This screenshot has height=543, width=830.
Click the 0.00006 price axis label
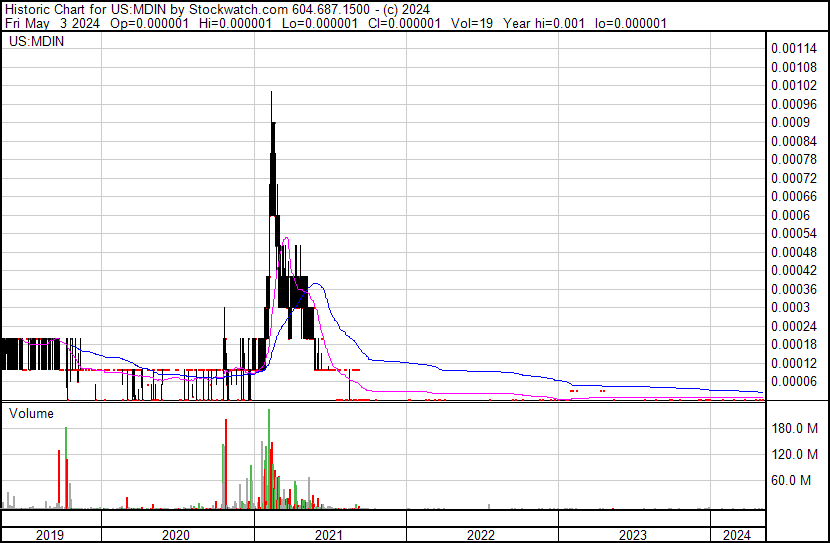click(x=794, y=381)
